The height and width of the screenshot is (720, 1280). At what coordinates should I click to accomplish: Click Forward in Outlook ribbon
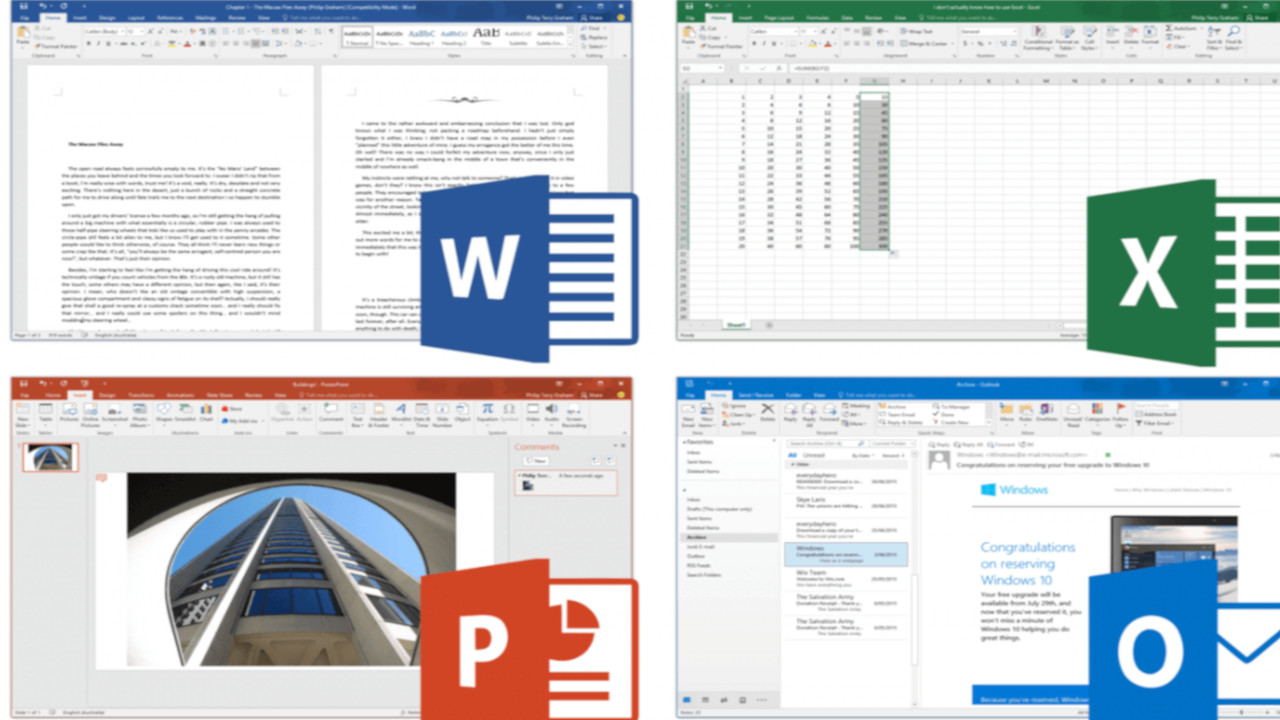(828, 413)
